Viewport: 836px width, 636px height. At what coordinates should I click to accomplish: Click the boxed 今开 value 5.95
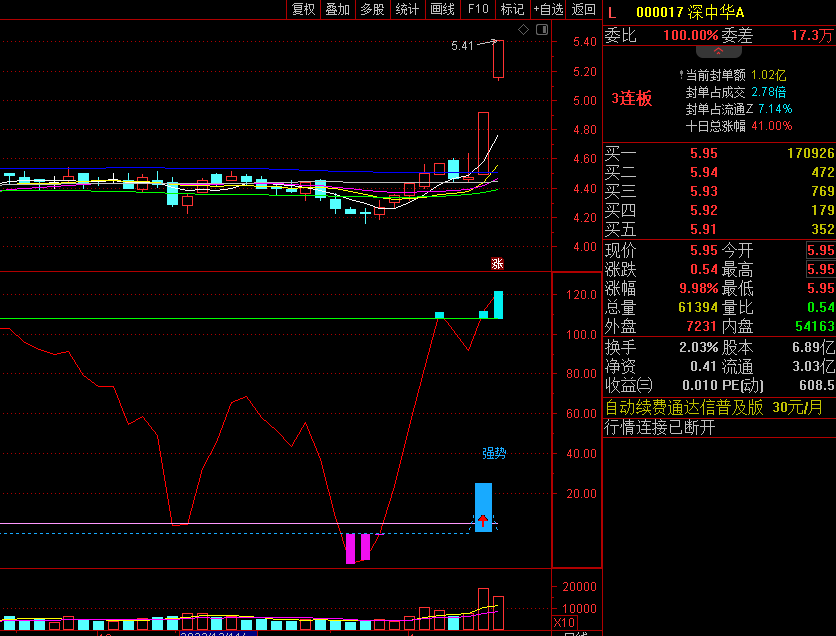(821, 251)
